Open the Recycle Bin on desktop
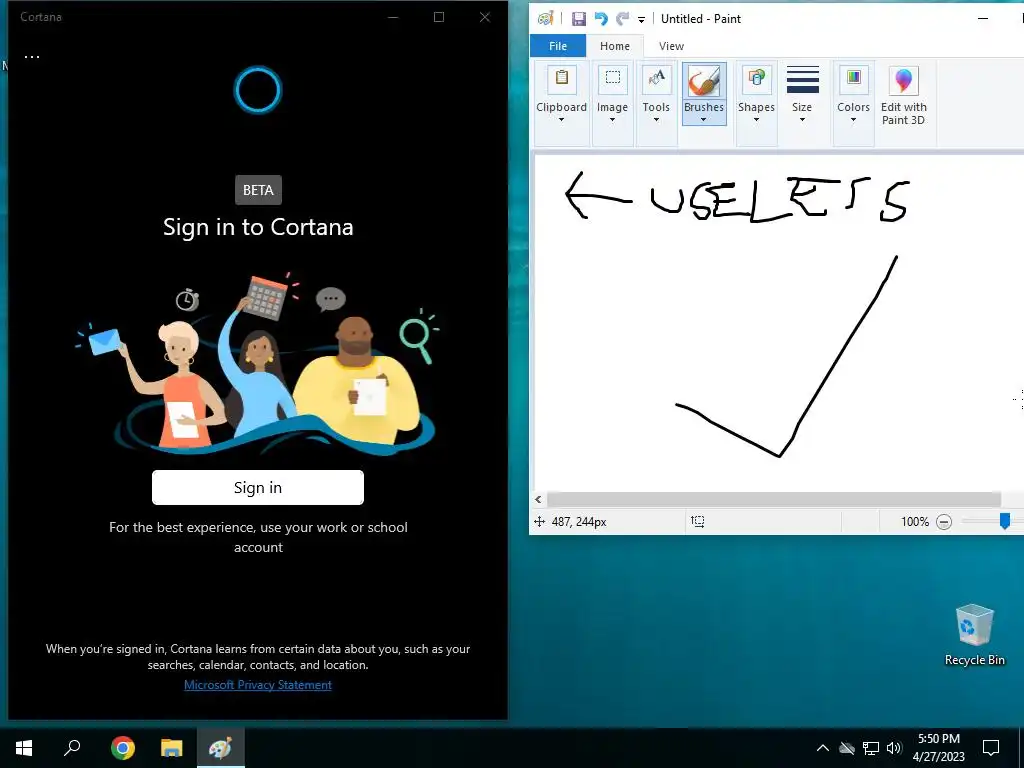Viewport: 1024px width, 768px height. point(974,635)
